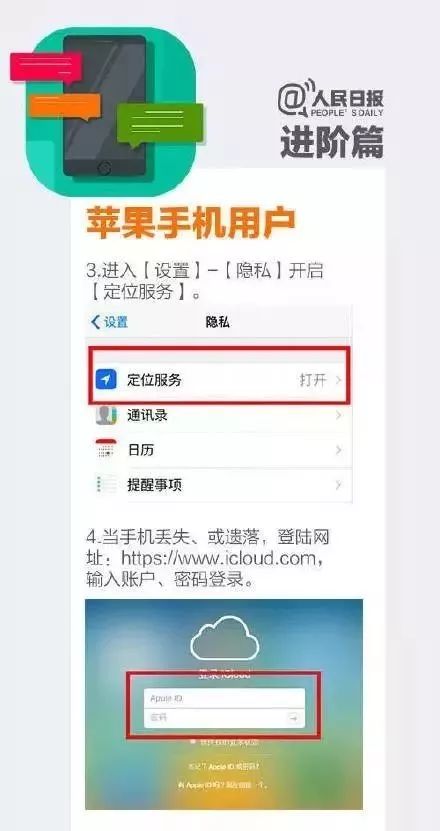Toggle the keep me signed in checkbox

pyautogui.click(x=193, y=742)
